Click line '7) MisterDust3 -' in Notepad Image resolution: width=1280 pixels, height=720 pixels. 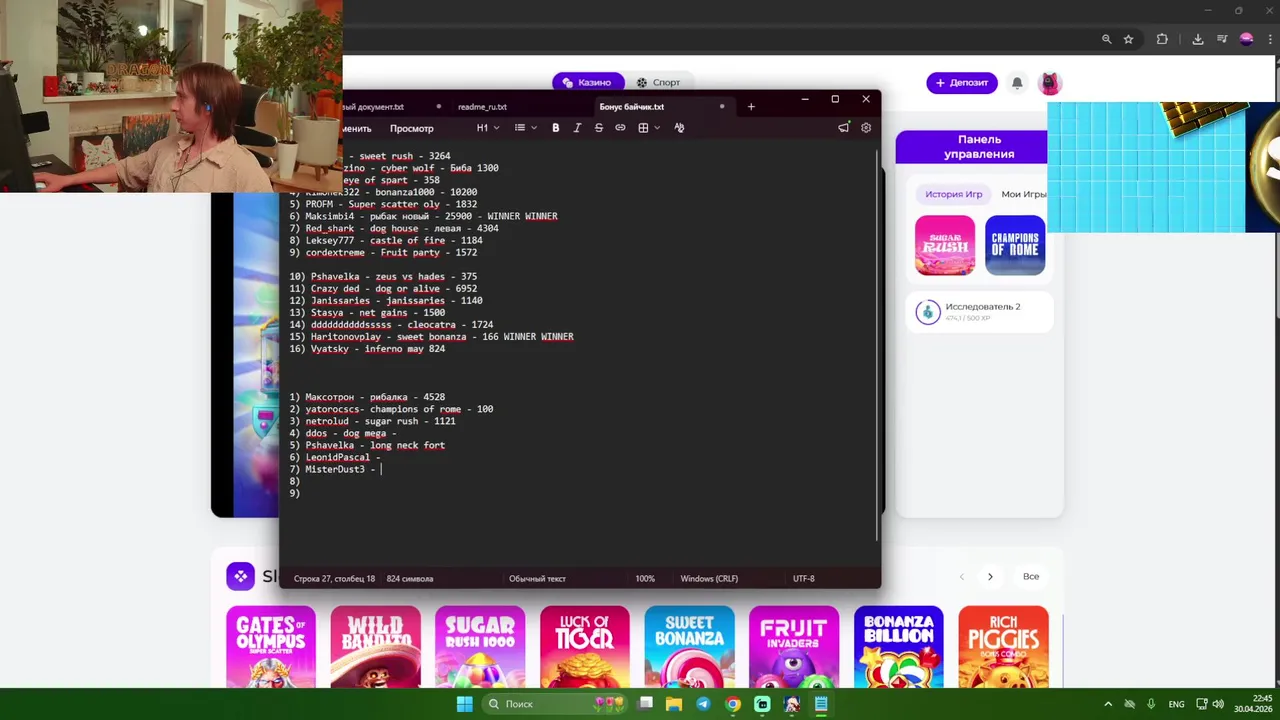334,469
